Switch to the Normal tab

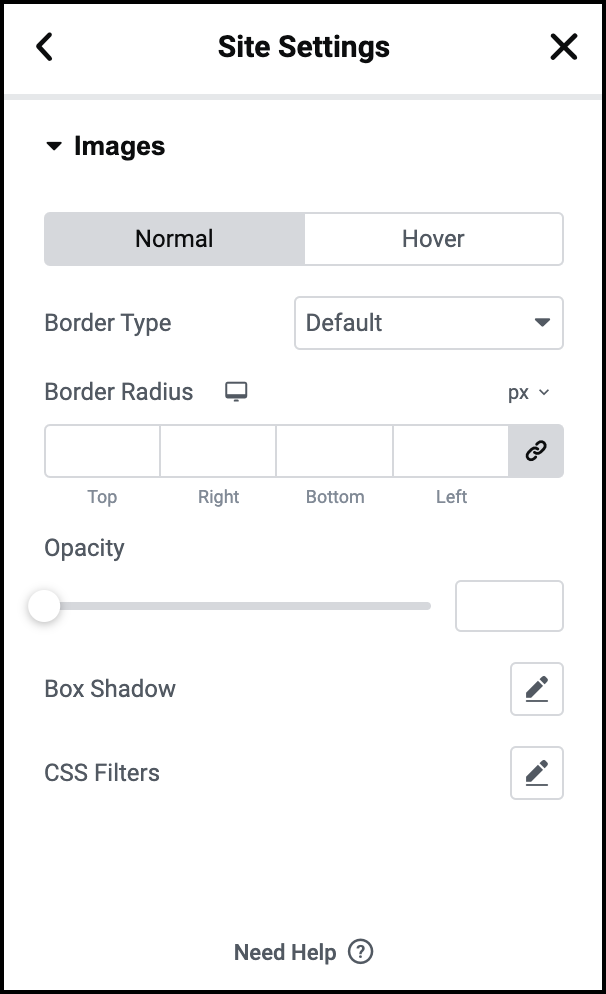point(174,239)
